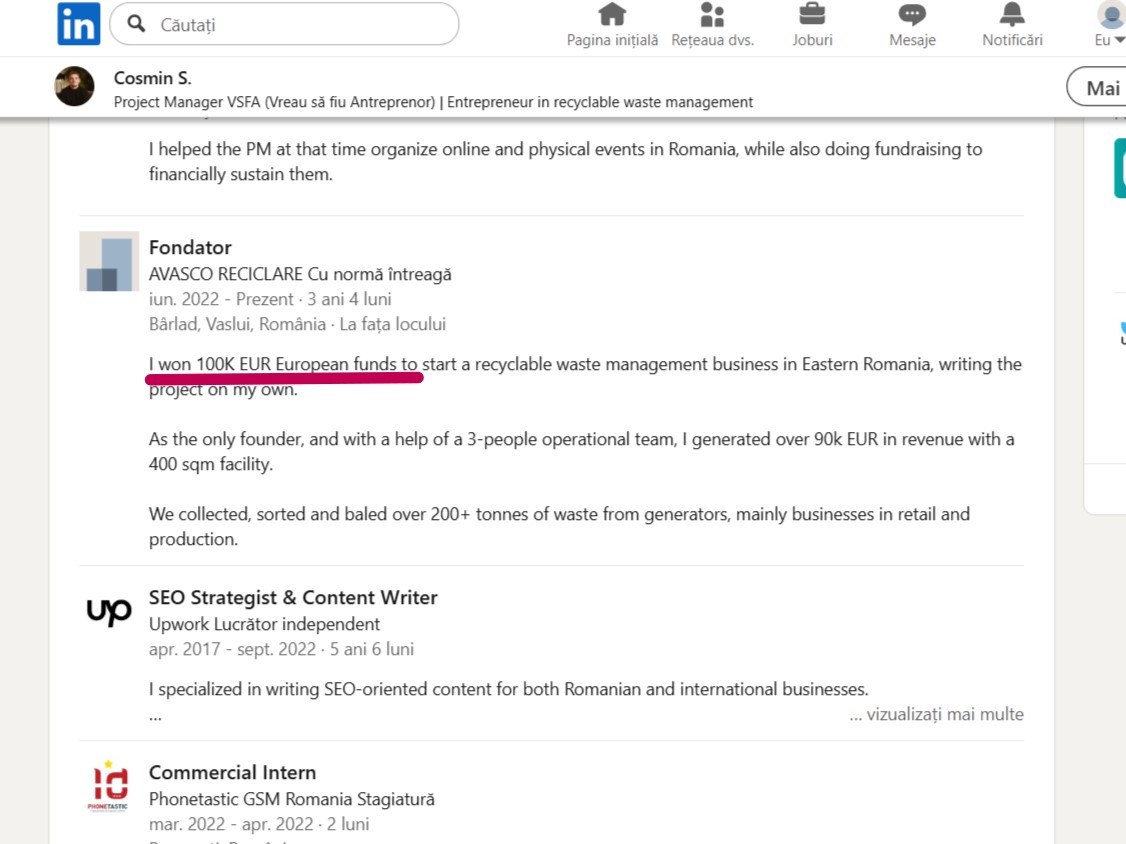Open the Fondator position title
Screen dimensions: 1126x844
pyautogui.click(x=190, y=247)
